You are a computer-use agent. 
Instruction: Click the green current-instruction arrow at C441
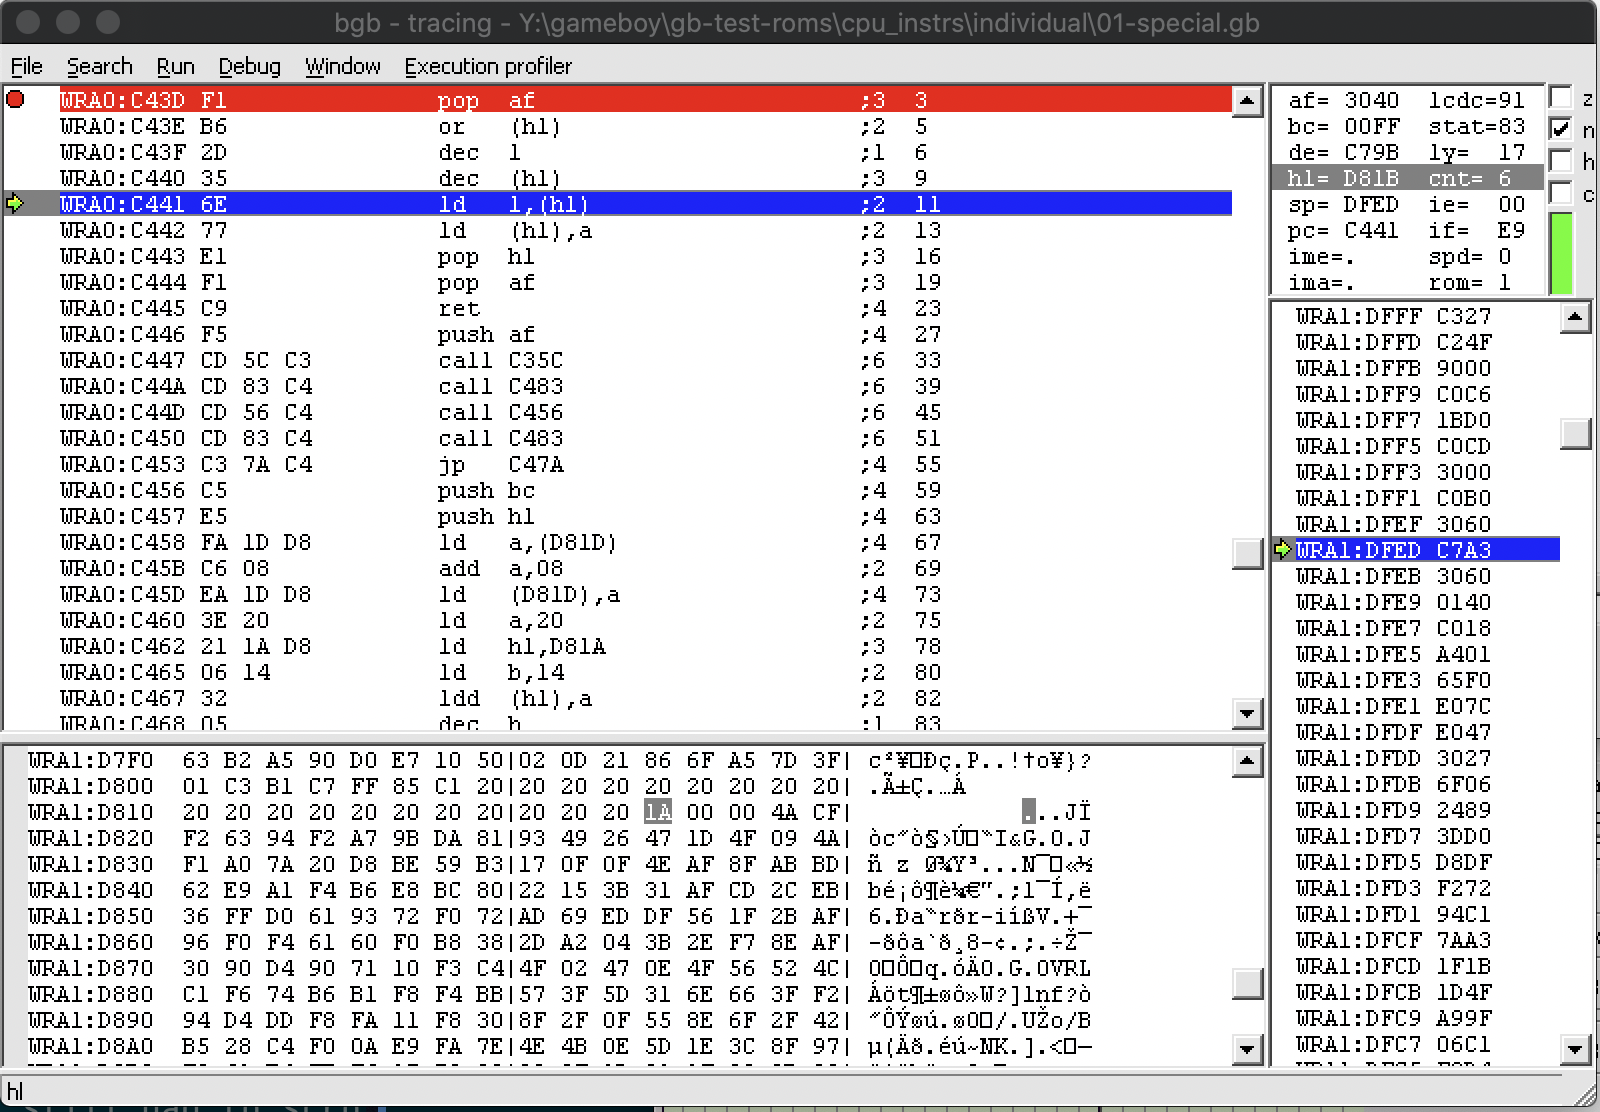point(15,204)
